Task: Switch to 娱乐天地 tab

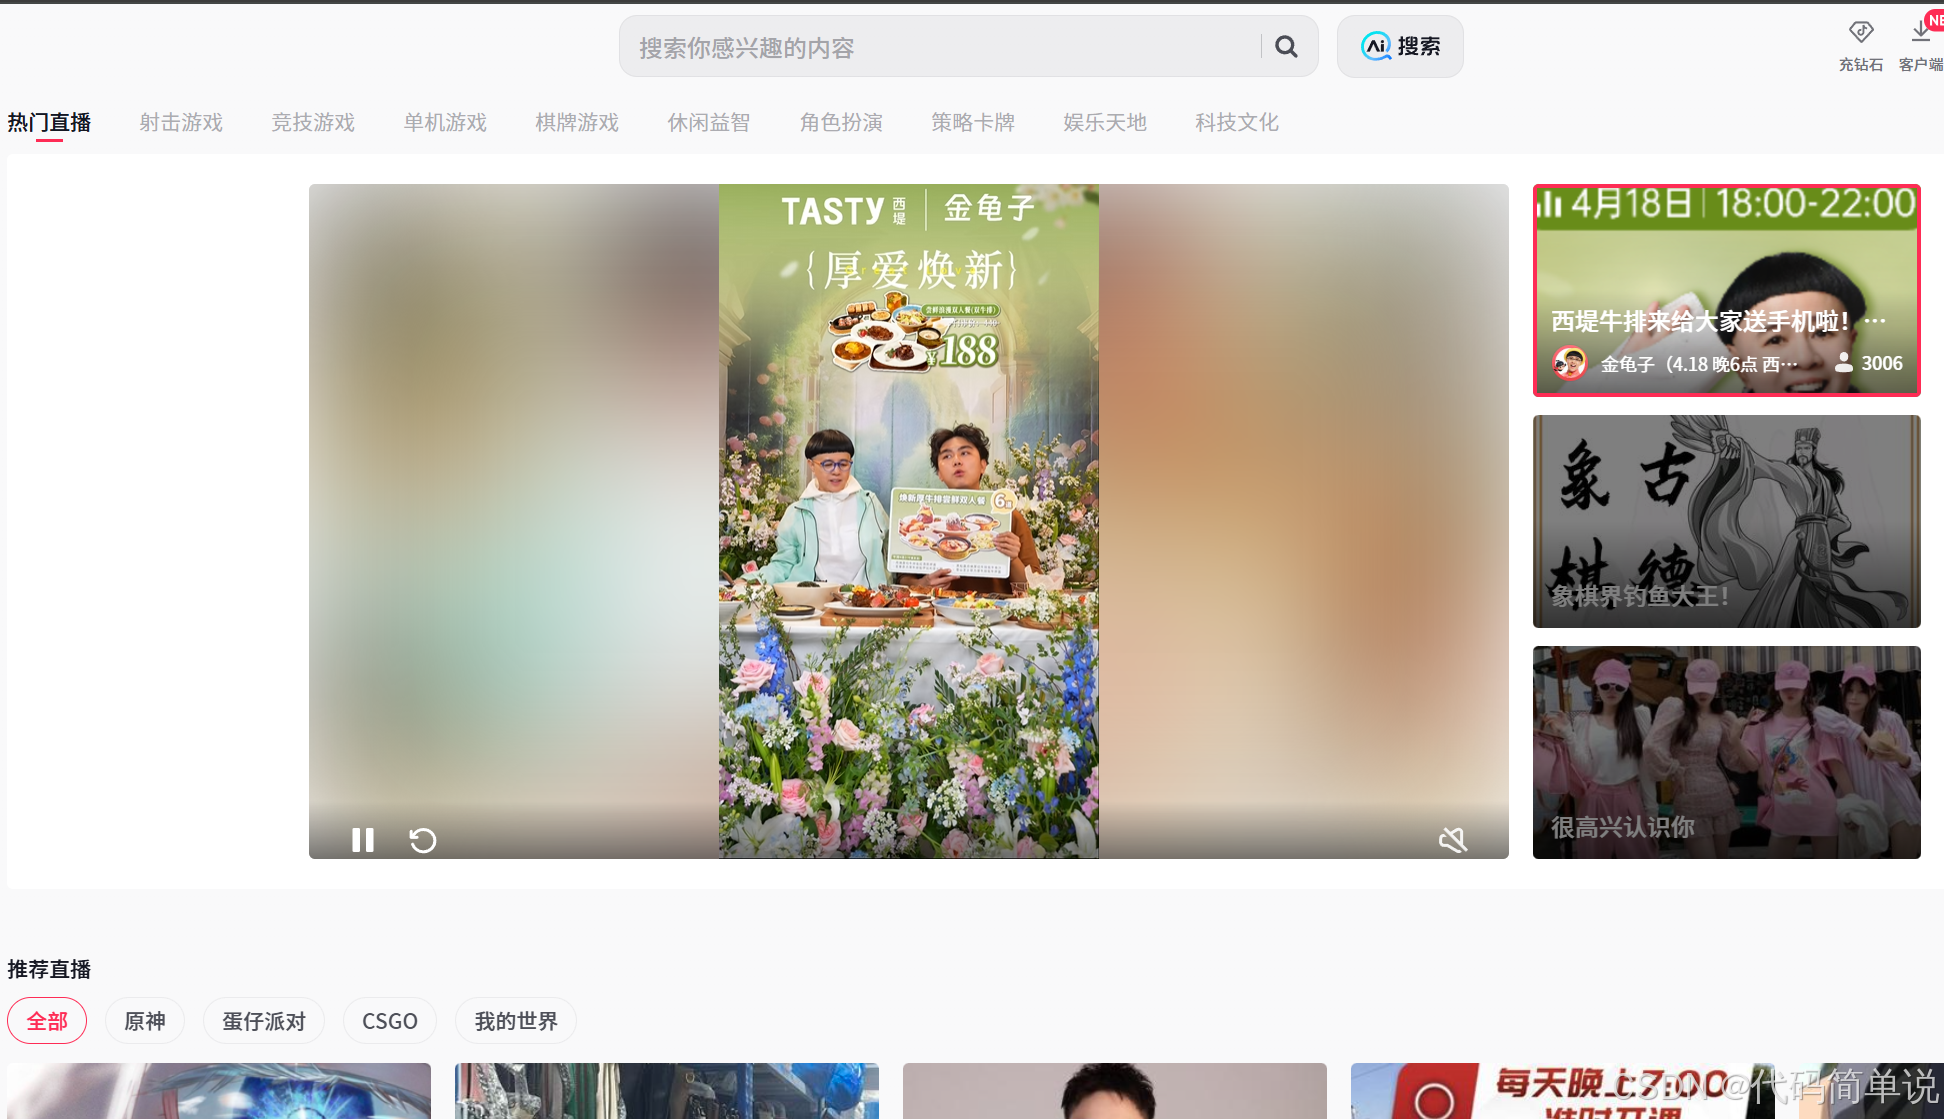Action: (x=1105, y=122)
